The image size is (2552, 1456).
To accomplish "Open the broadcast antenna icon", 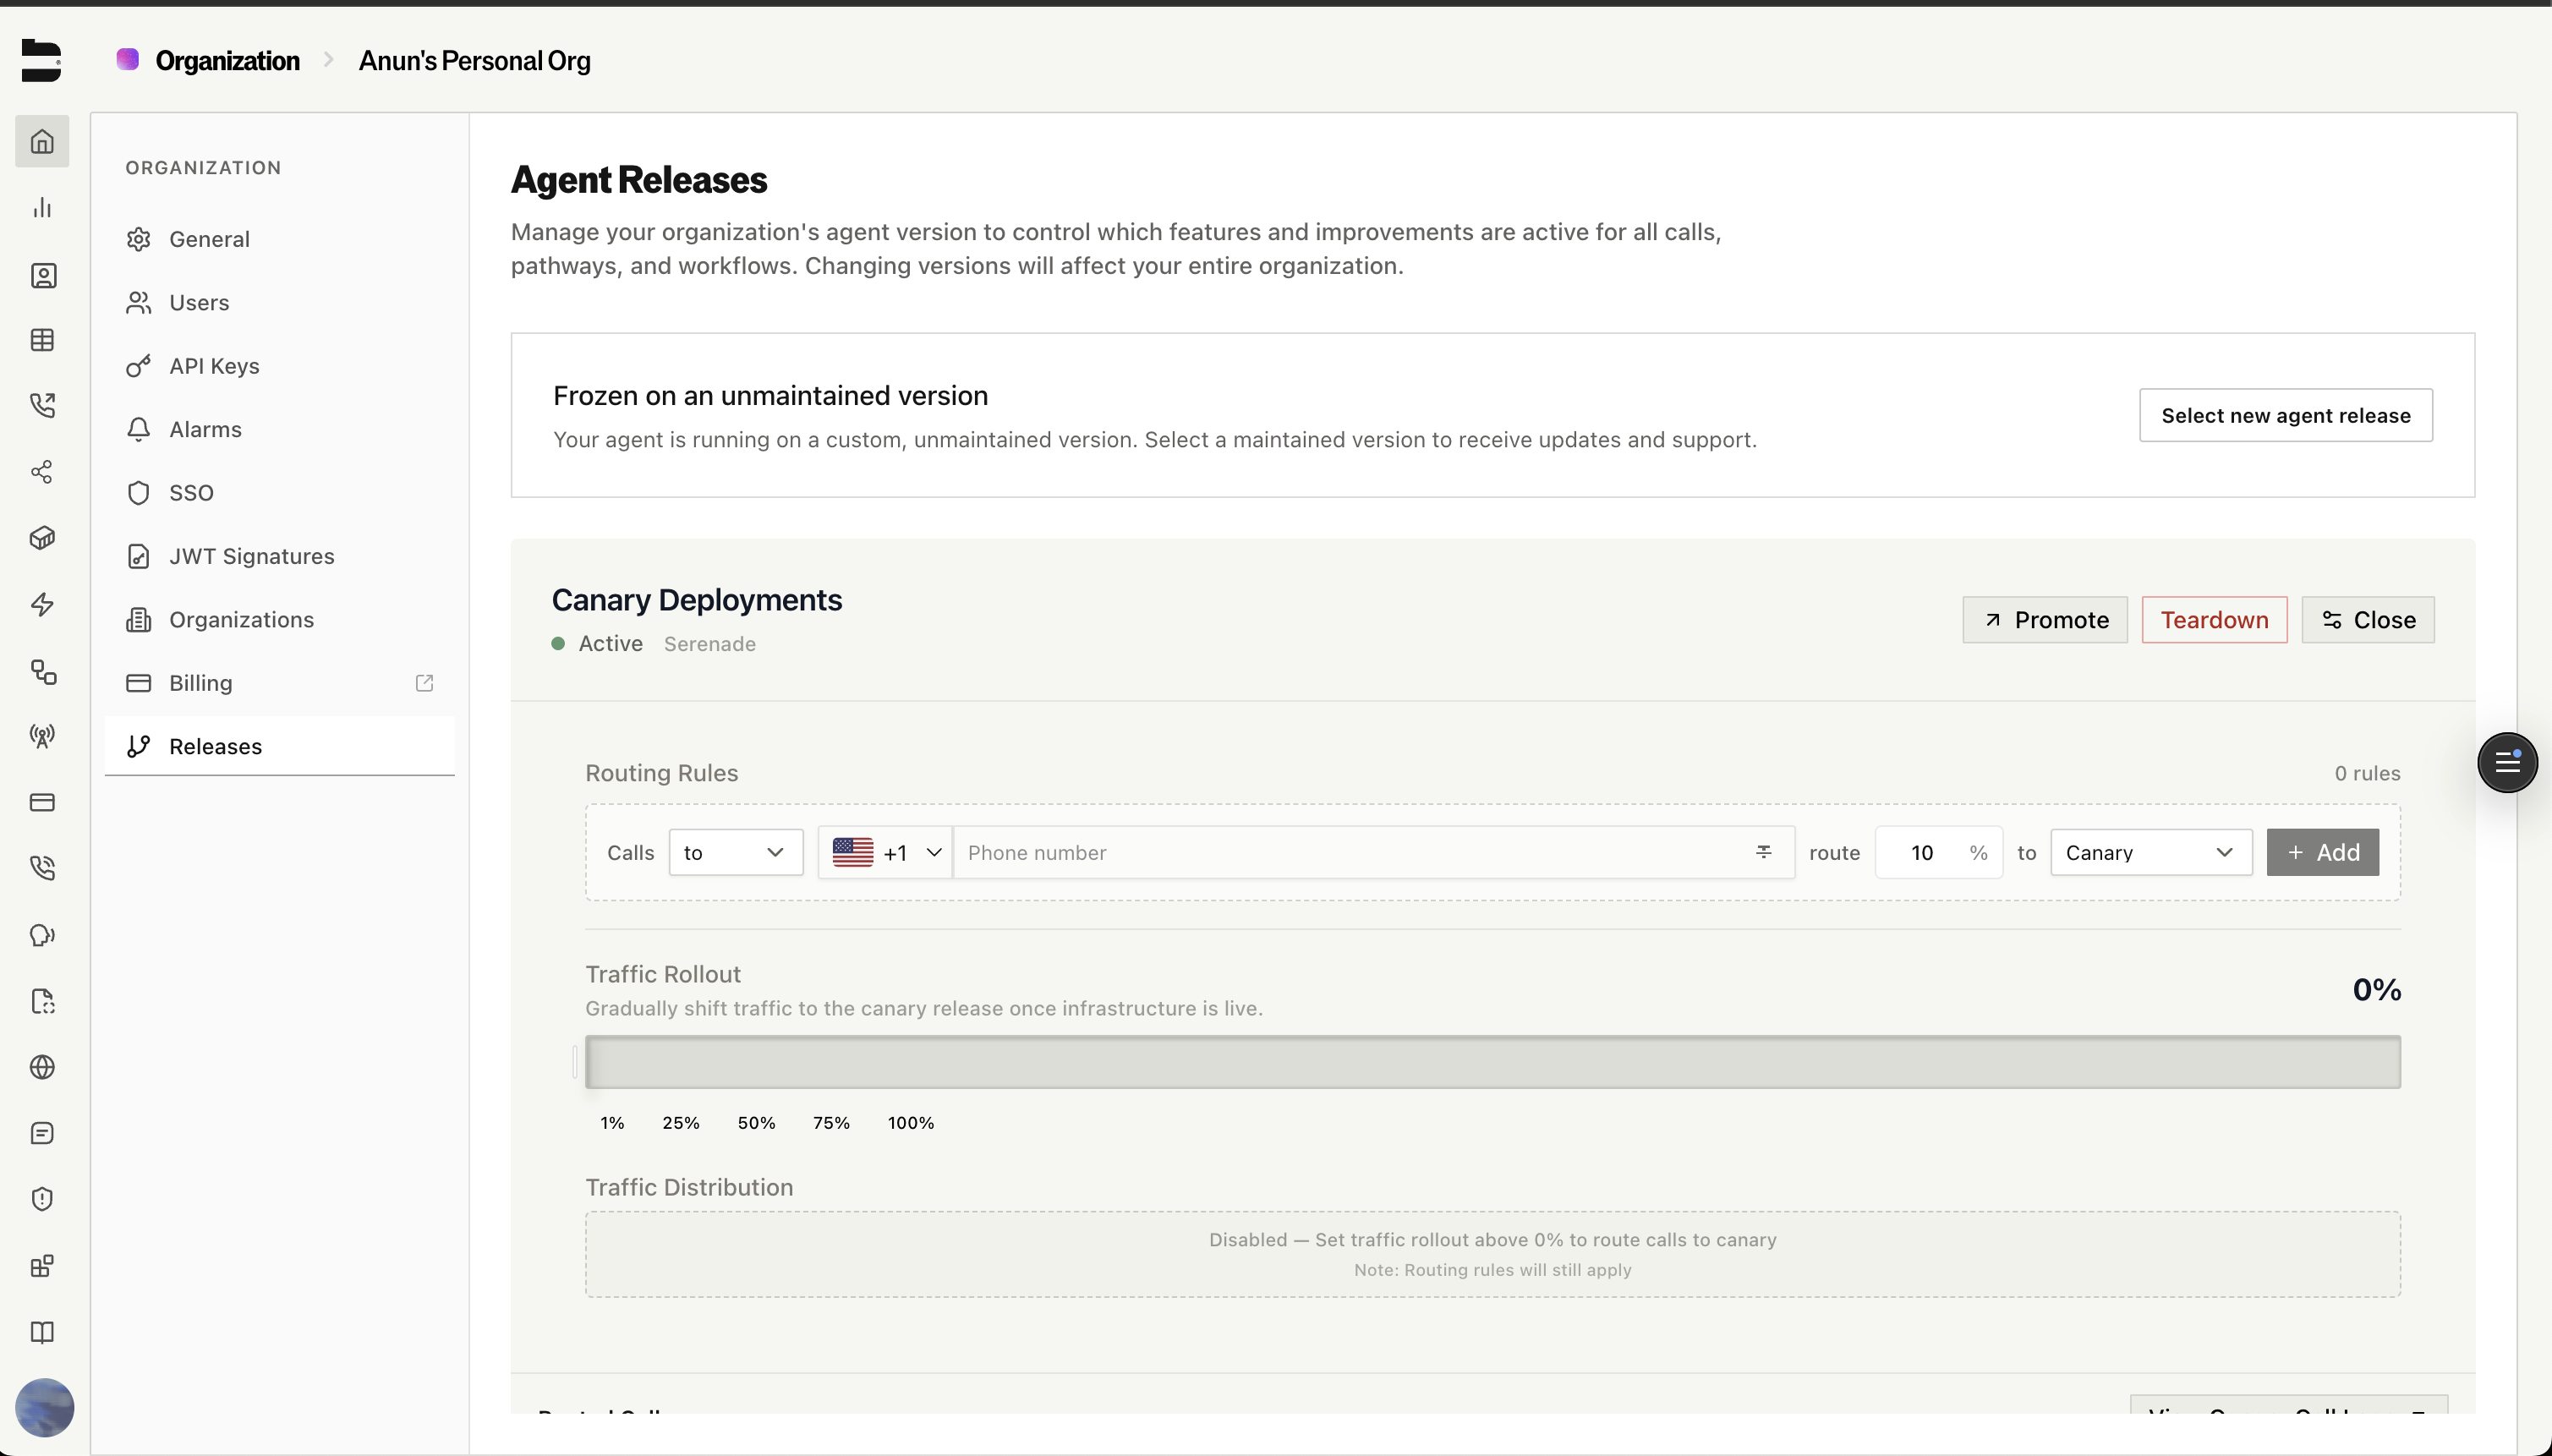I will [x=42, y=736].
